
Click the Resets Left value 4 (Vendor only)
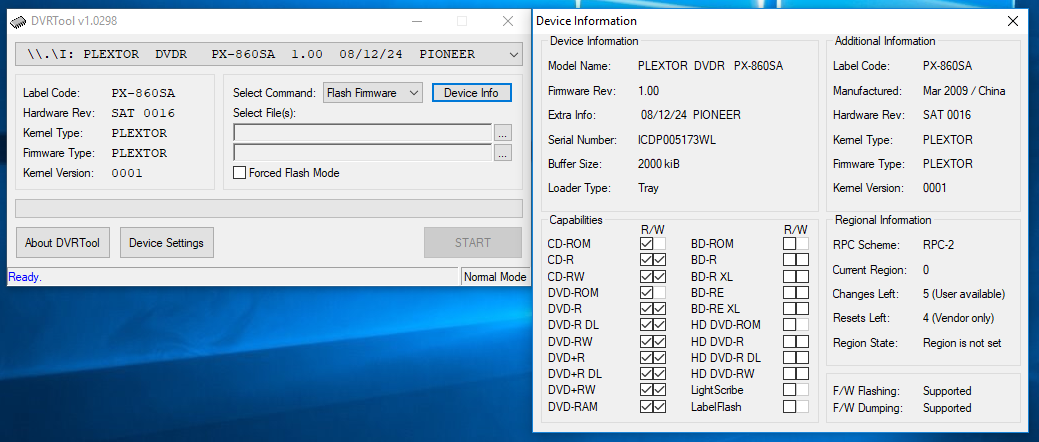pyautogui.click(x=959, y=319)
